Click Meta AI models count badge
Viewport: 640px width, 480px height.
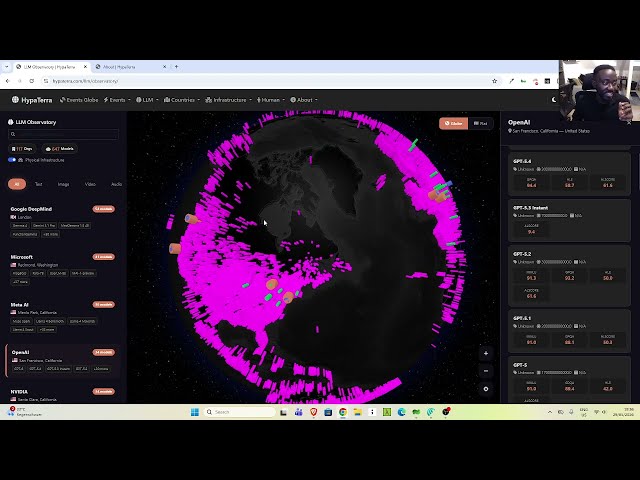104,304
